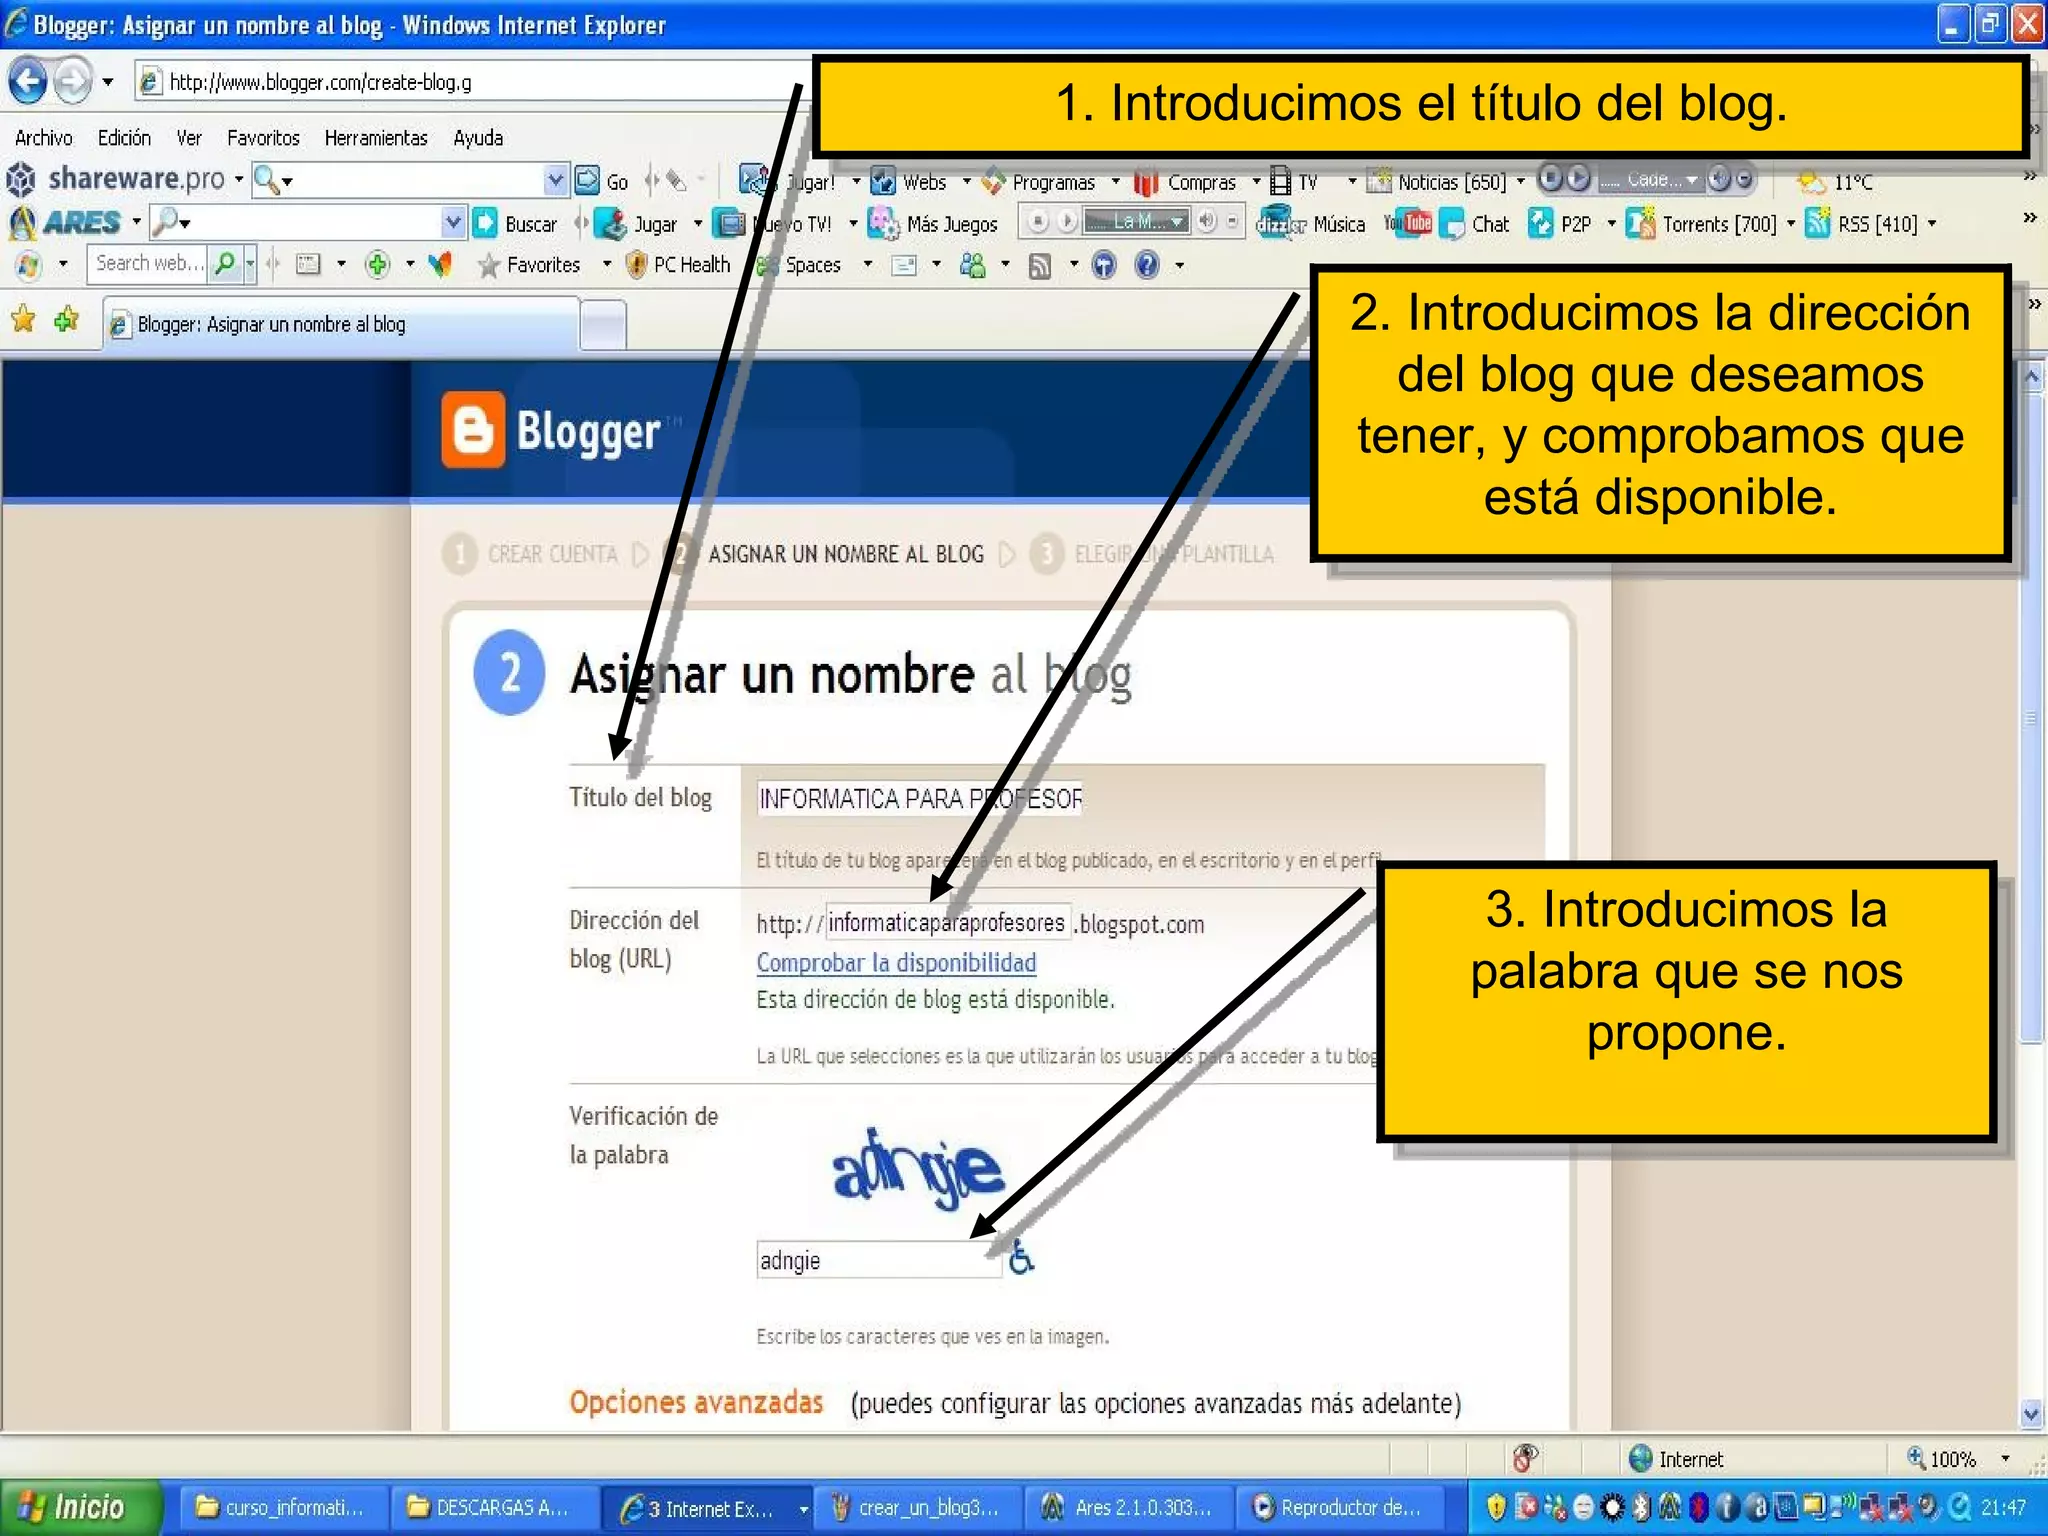Click the PC Health shield icon
2048x1536 pixels.
pyautogui.click(x=635, y=265)
